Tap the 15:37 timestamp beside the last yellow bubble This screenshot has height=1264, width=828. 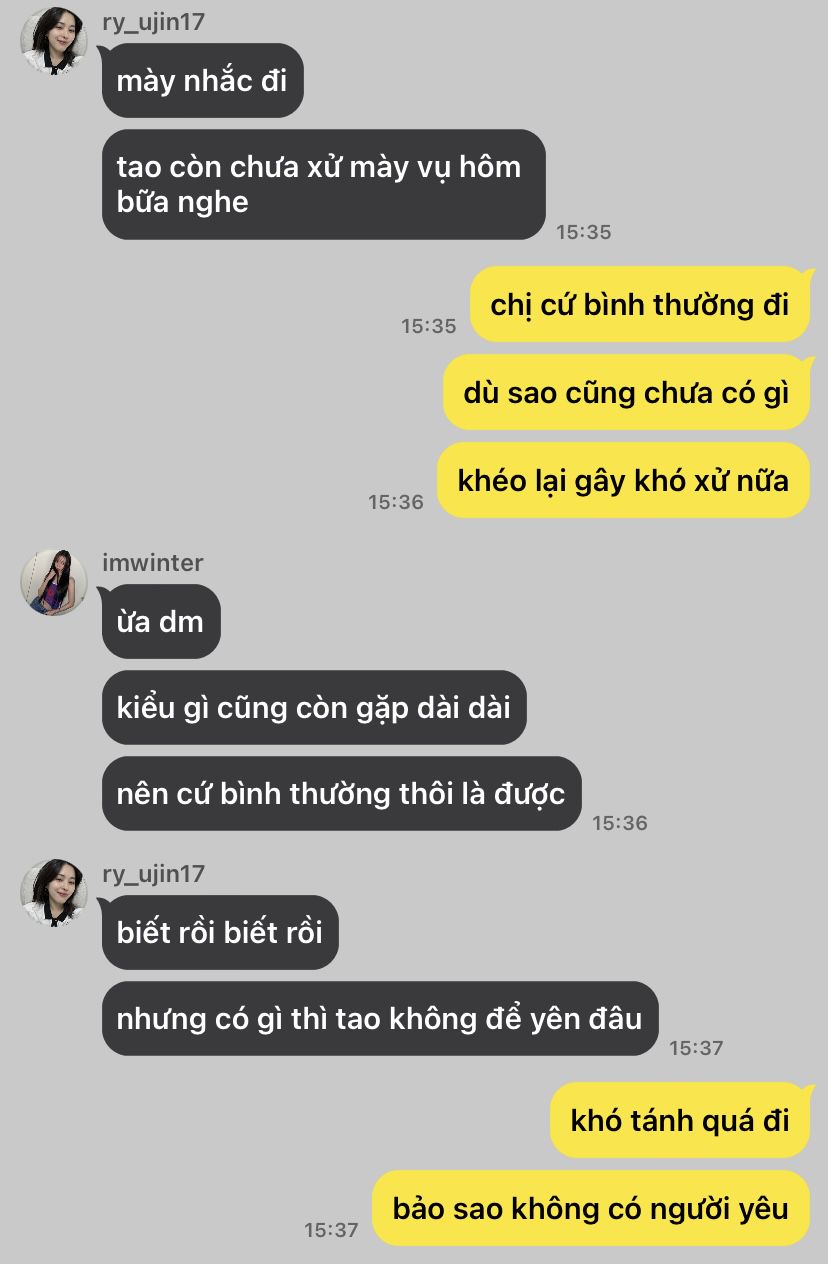(331, 1230)
